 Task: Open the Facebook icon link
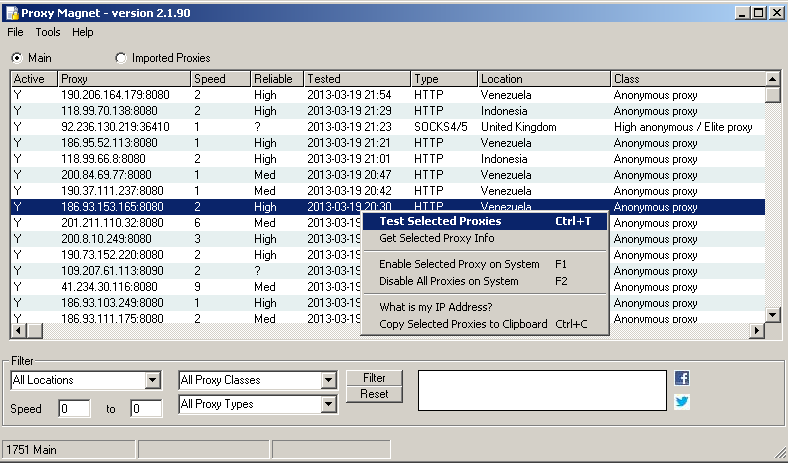tap(682, 378)
